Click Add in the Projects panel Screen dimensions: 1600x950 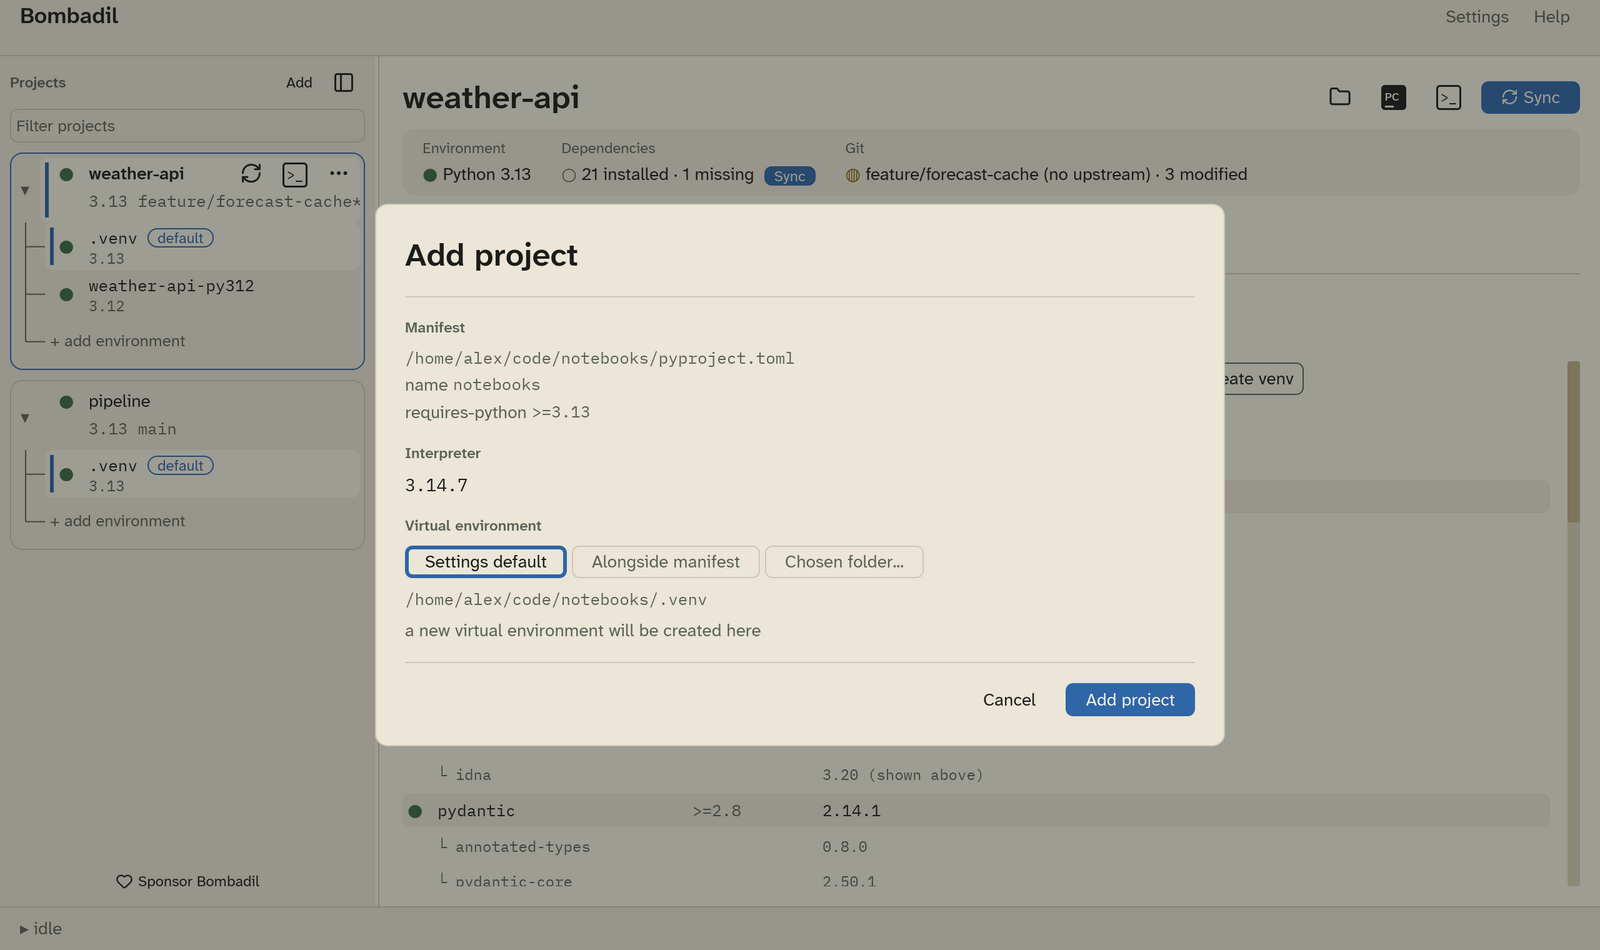[x=299, y=83]
